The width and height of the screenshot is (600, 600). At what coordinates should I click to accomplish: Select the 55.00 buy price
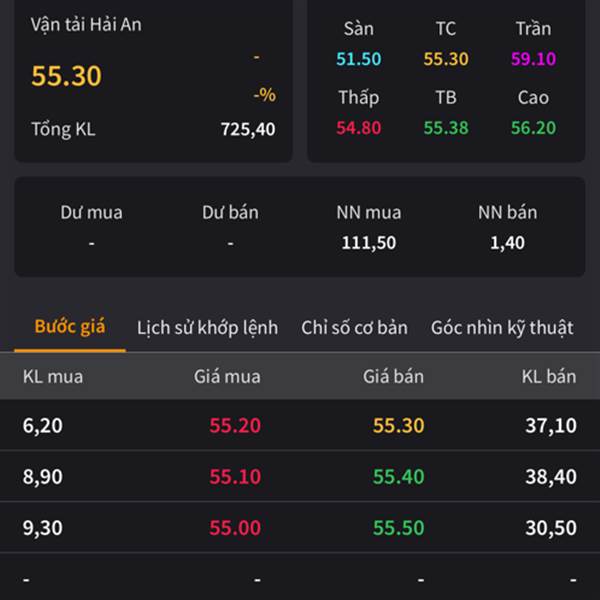coord(235,528)
